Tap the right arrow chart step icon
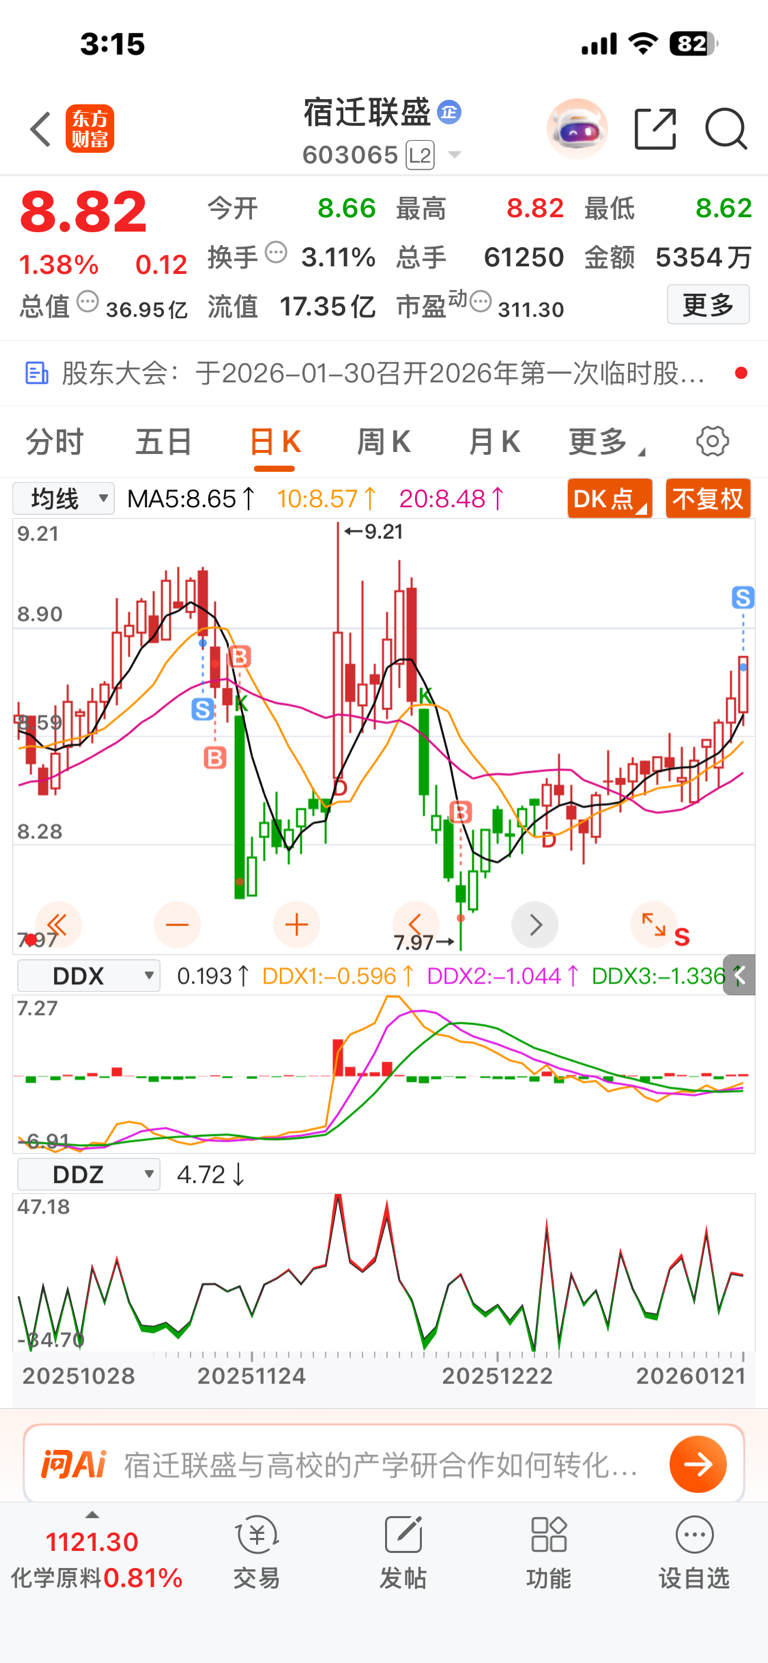The image size is (768, 1663). click(x=535, y=925)
